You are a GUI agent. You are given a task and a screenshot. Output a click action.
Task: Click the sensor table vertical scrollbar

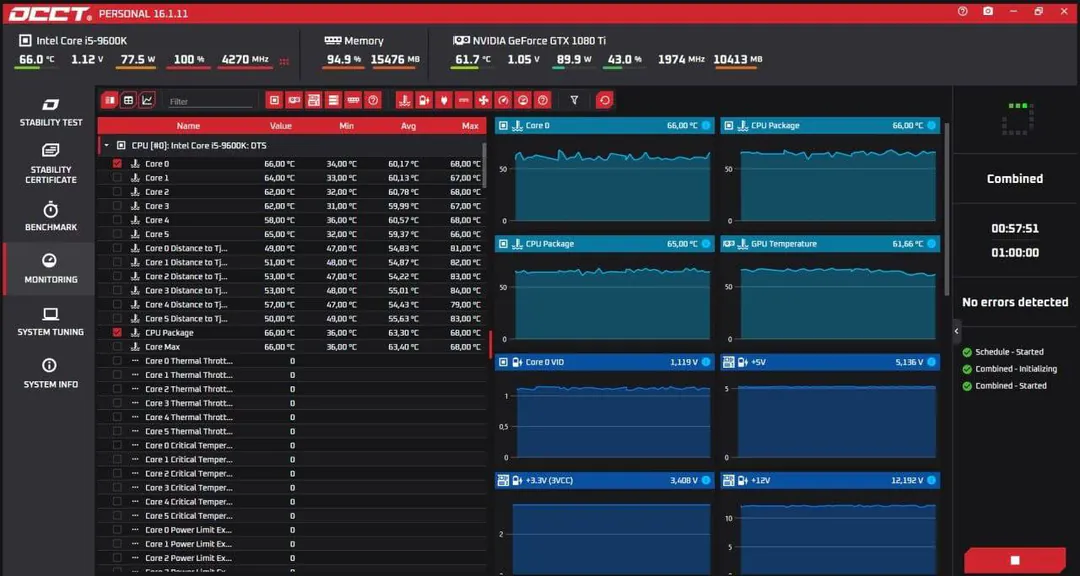pos(484,165)
